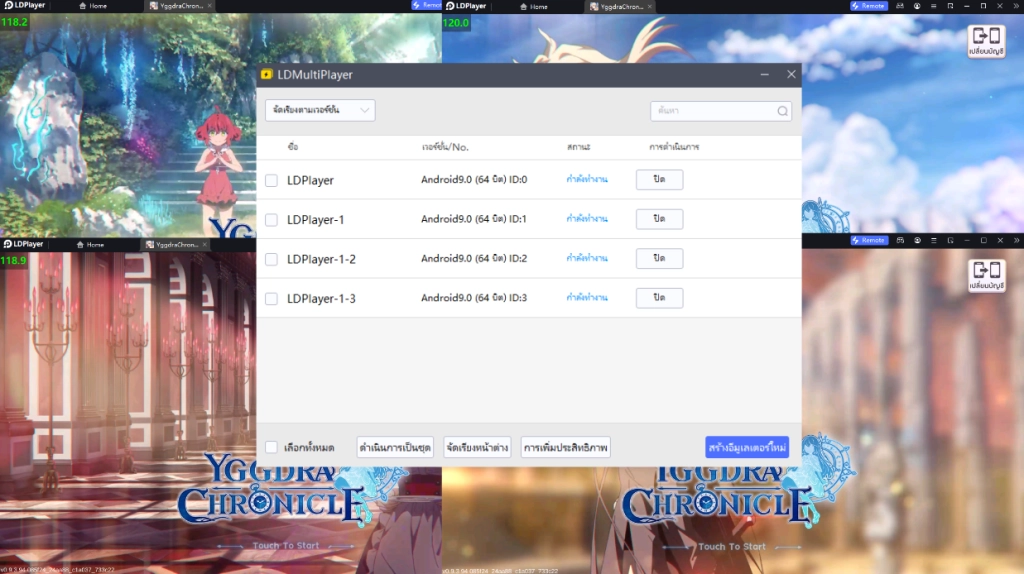
Task: Open account icon in top-right LDPlayer window
Action: [917, 6]
